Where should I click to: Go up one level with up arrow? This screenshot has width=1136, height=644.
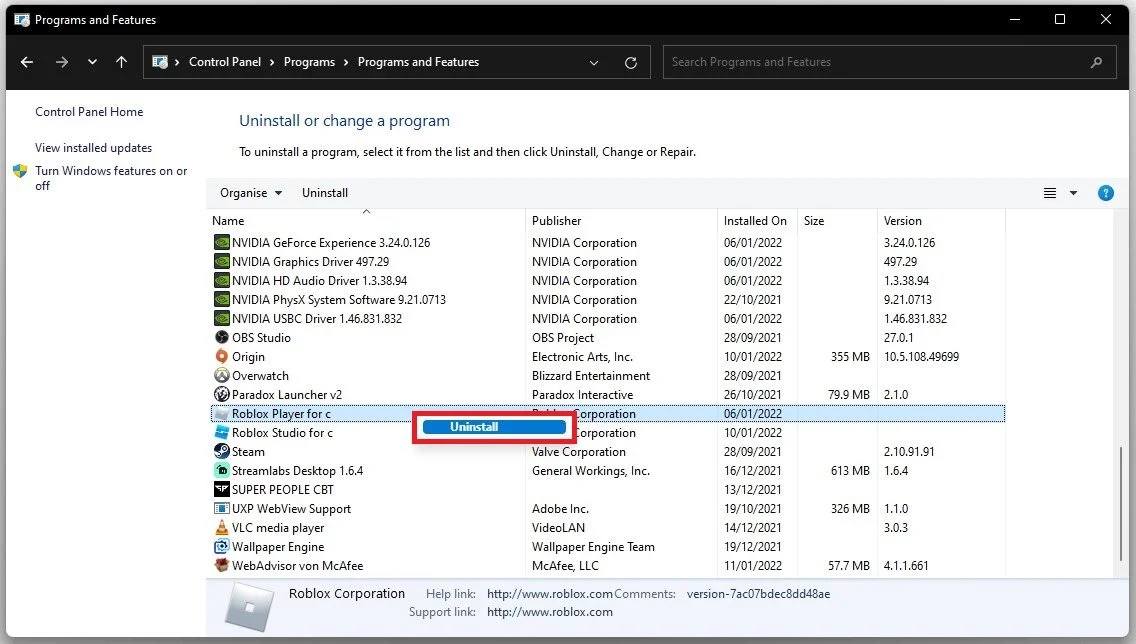[x=122, y=62]
